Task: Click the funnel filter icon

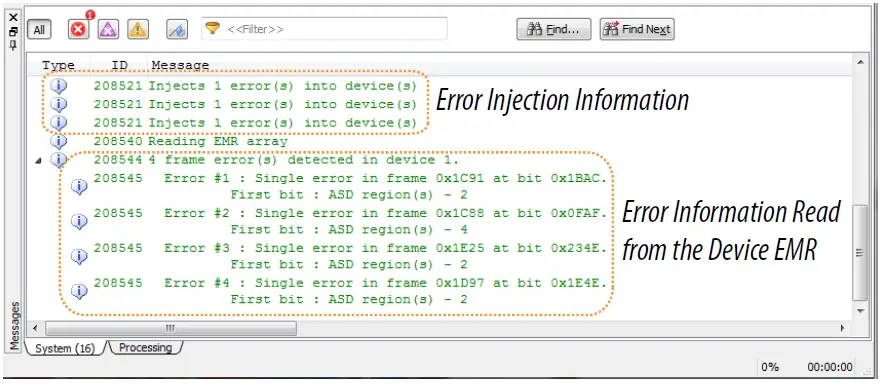Action: click(212, 28)
